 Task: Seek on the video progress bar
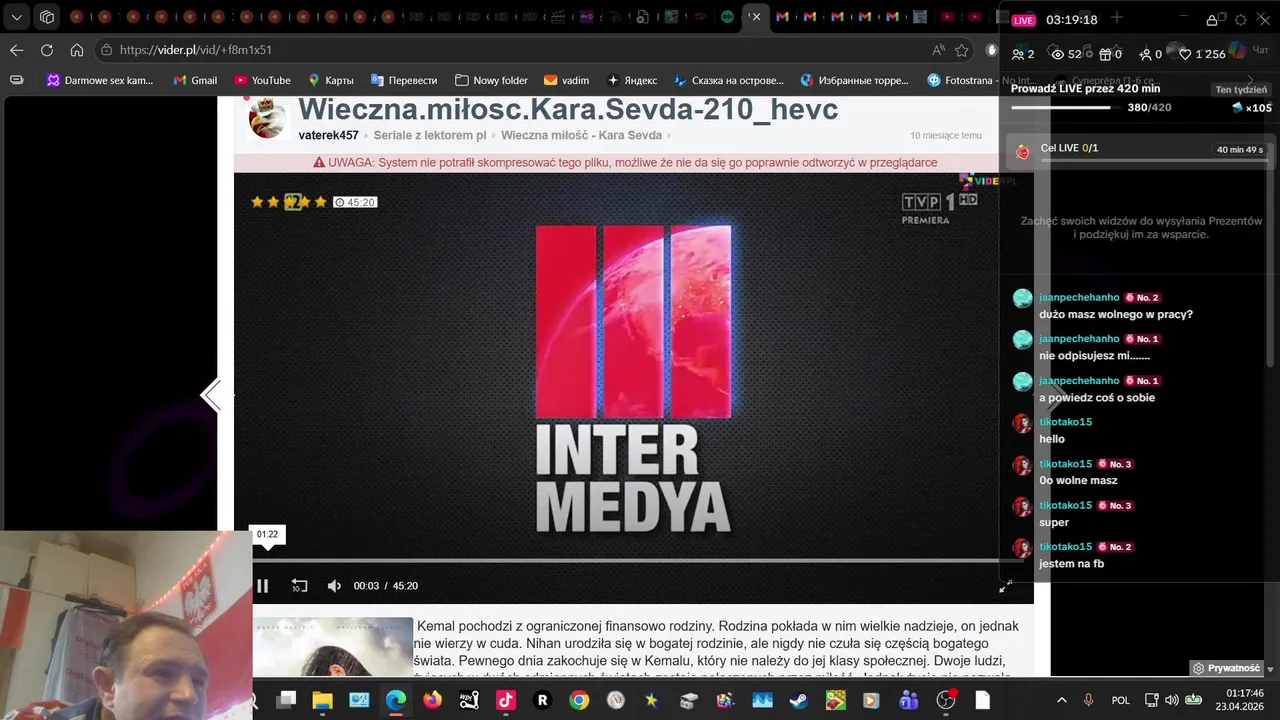tap(633, 560)
